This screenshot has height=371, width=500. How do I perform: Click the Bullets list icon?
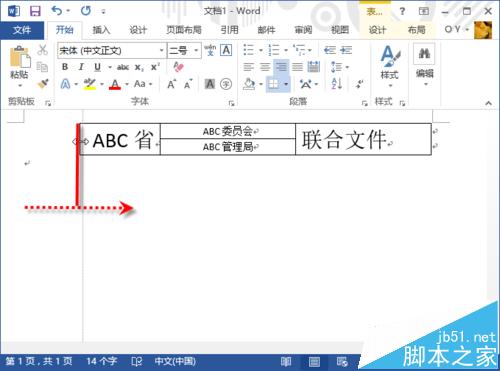click(249, 50)
